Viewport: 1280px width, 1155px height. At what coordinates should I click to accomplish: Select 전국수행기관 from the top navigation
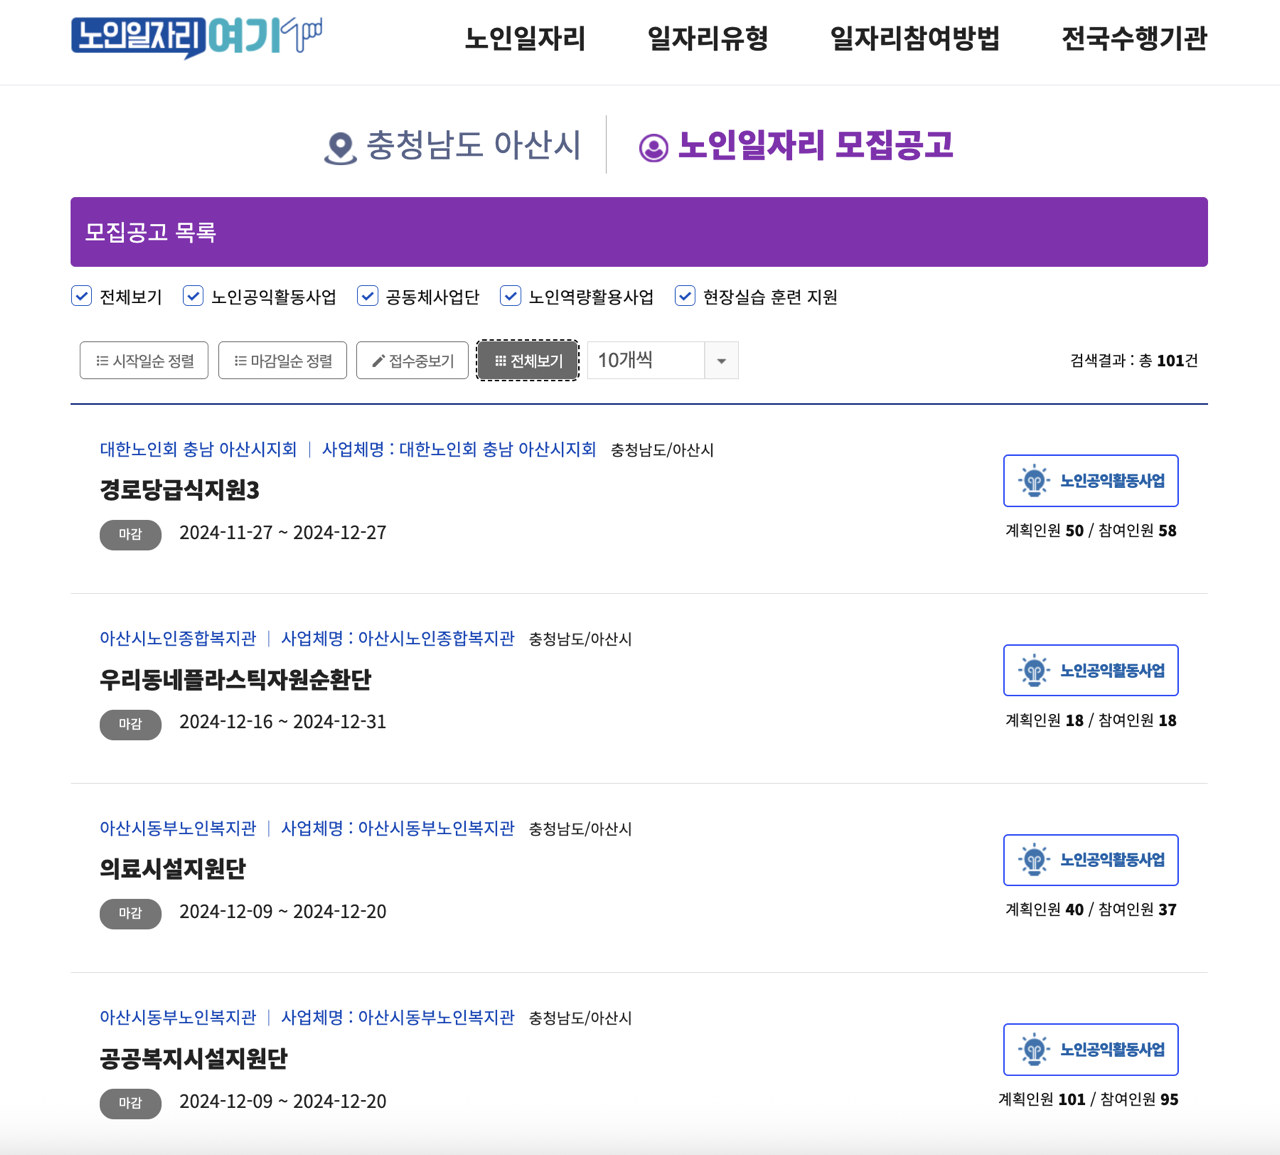coord(1135,38)
